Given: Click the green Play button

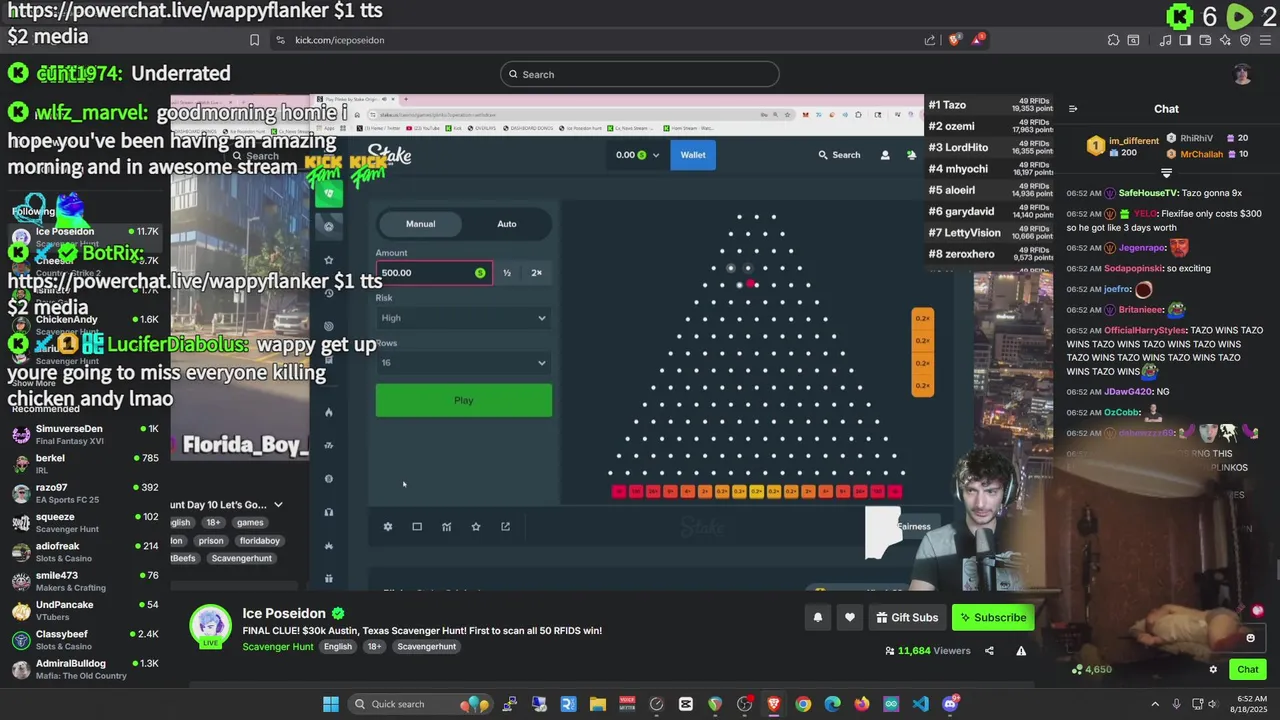Looking at the screenshot, I should click(463, 400).
